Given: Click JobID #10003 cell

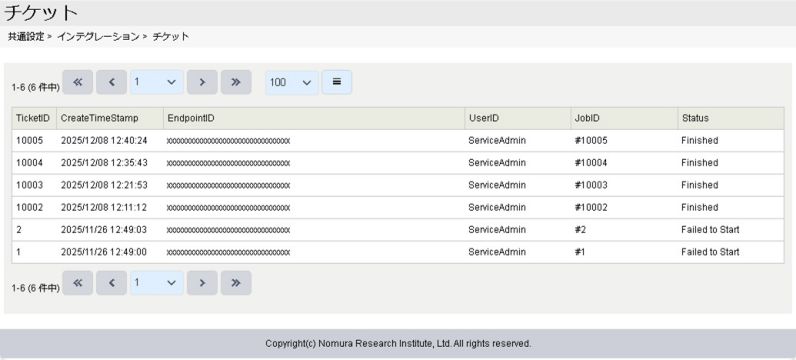Looking at the screenshot, I should point(624,185).
